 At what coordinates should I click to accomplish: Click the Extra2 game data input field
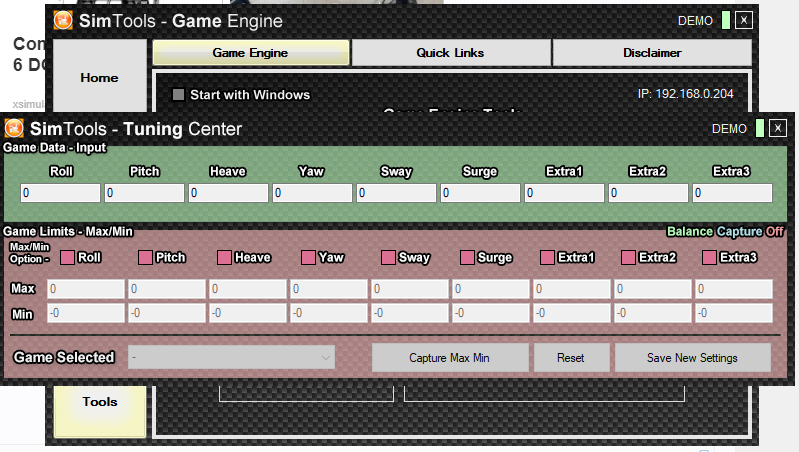pyautogui.click(x=649, y=193)
